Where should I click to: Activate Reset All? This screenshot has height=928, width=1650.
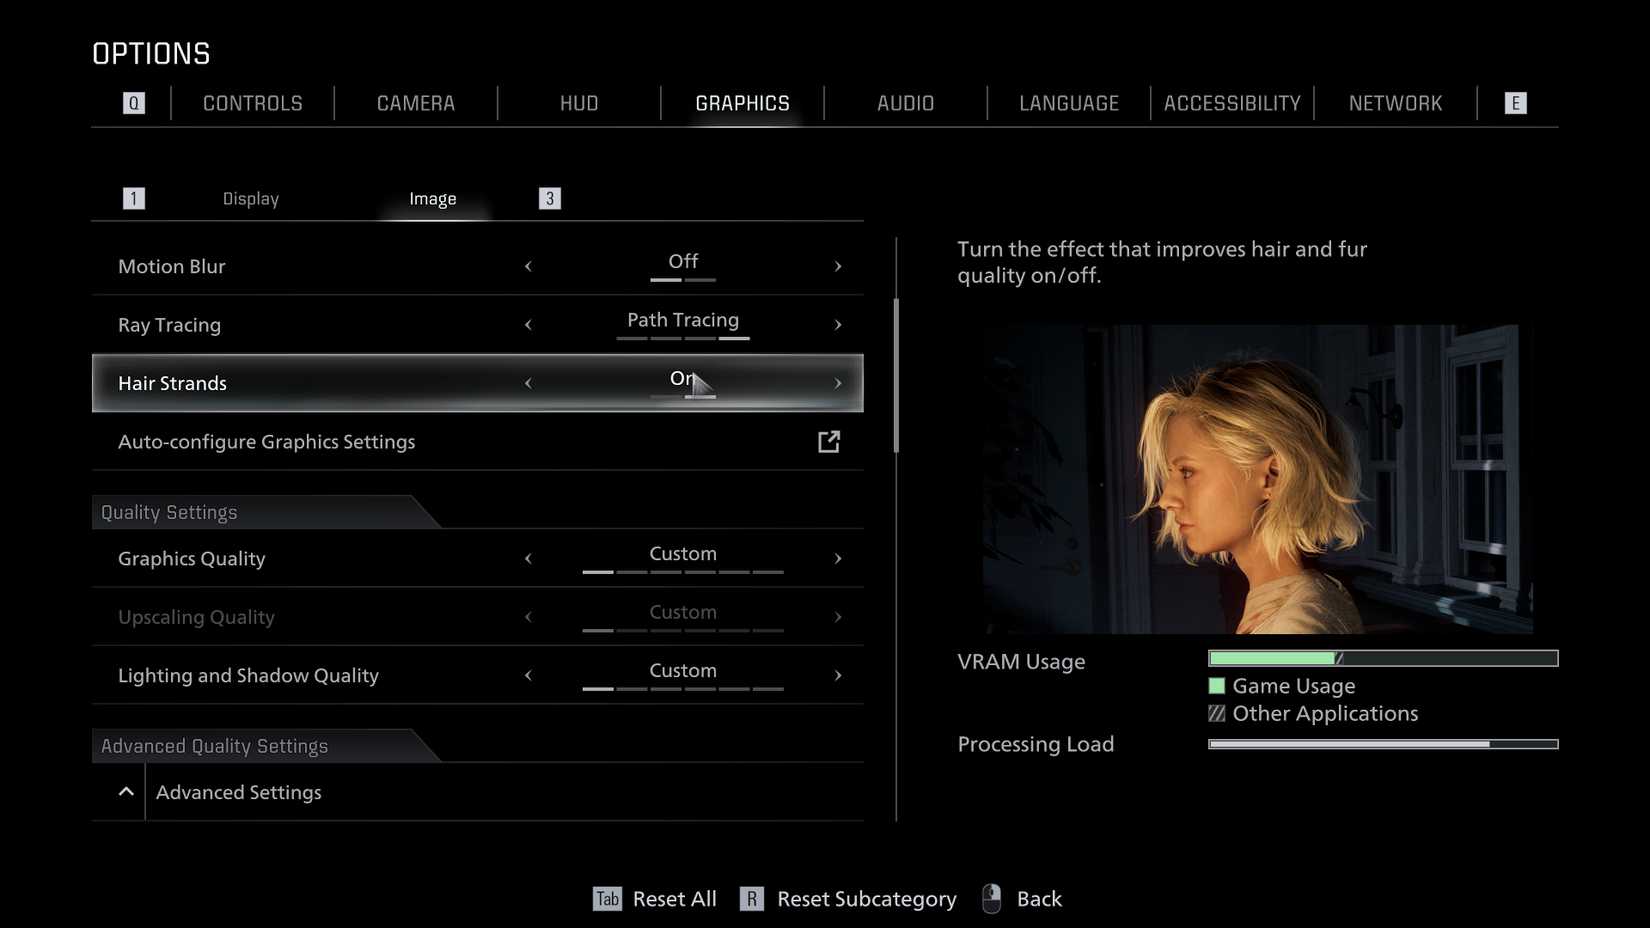click(673, 898)
